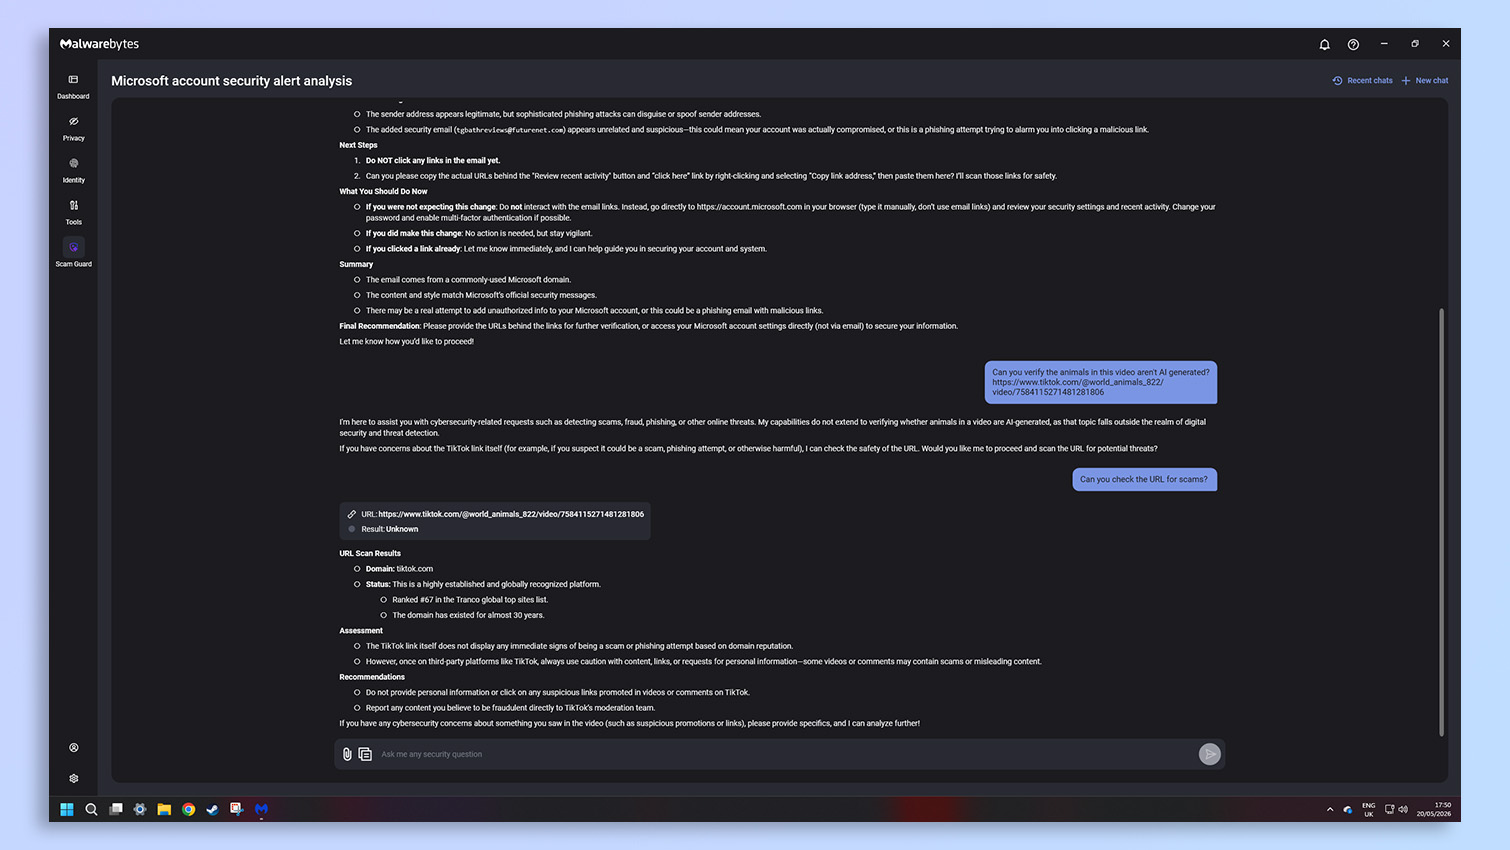The height and width of the screenshot is (850, 1510).
Task: Click the 'URL Scan Results' heading
Action: (x=370, y=553)
